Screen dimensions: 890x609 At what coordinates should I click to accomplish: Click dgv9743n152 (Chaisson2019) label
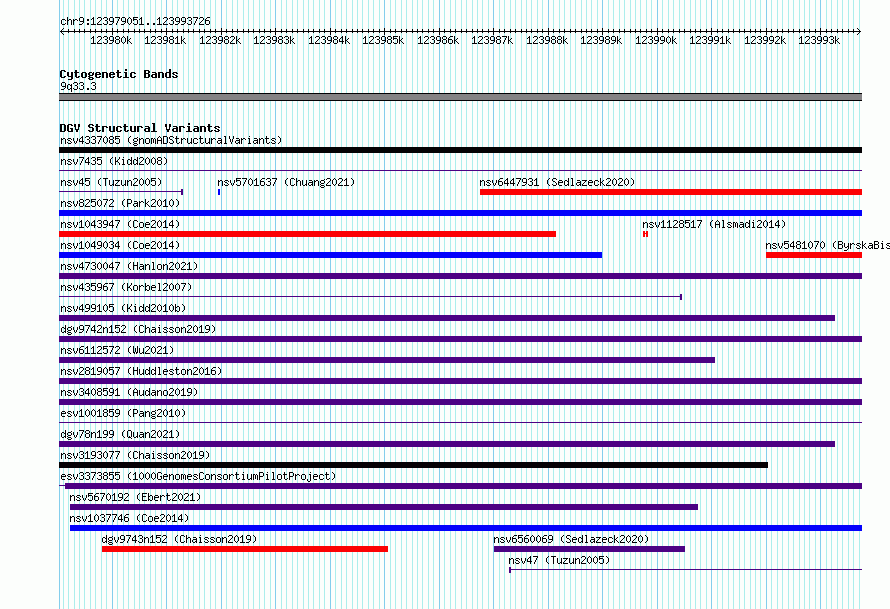click(x=179, y=539)
